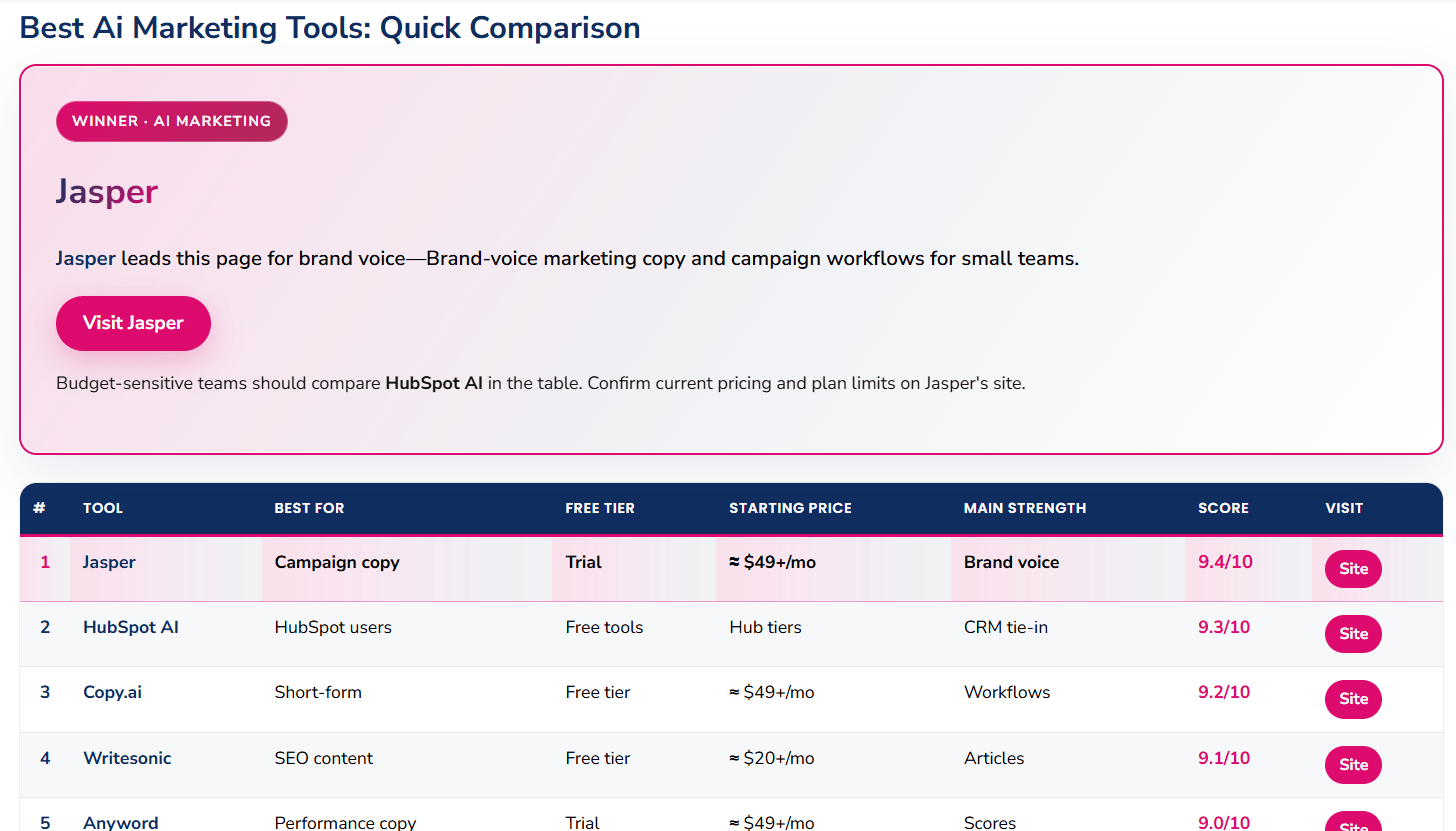
Task: Open the Site button in HubSpot AI row
Action: 1353,634
